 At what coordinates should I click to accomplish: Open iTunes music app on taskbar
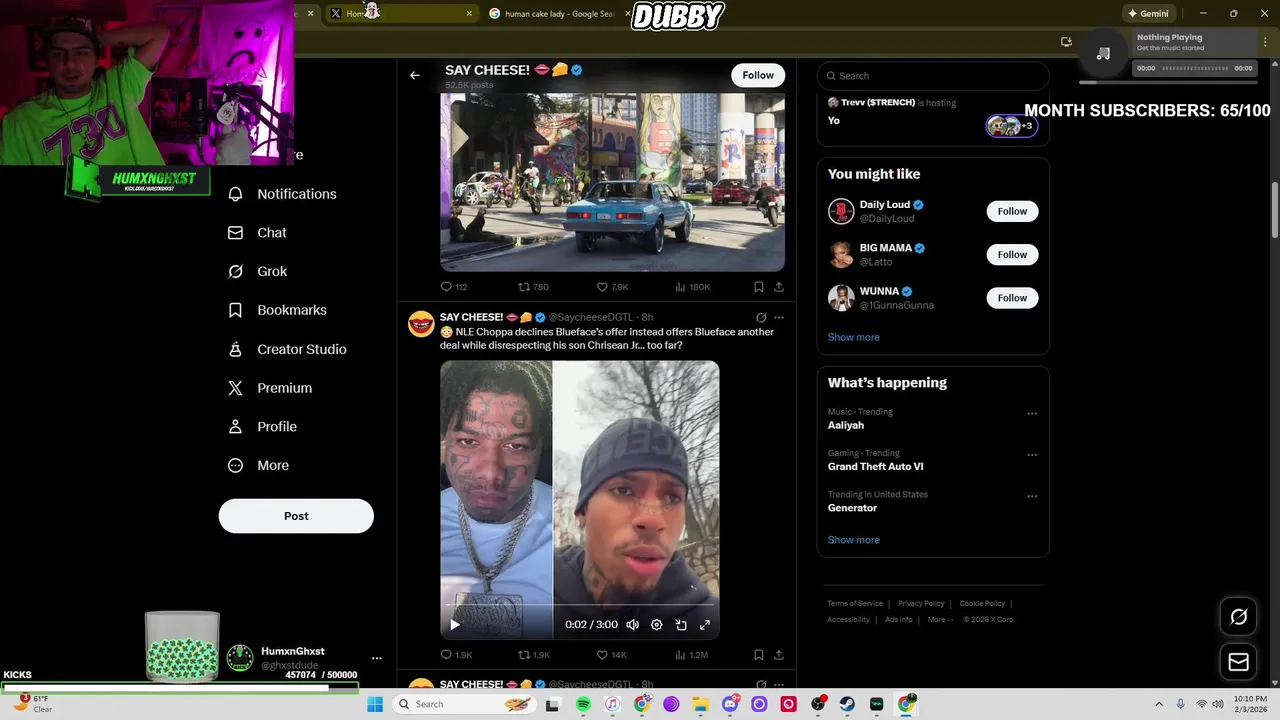click(x=612, y=704)
